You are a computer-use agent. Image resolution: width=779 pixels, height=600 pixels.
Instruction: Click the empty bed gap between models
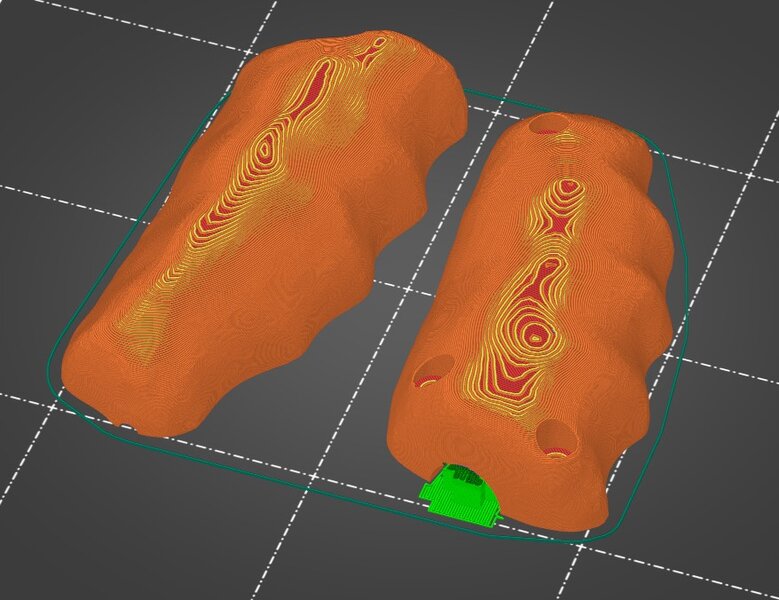click(400, 320)
